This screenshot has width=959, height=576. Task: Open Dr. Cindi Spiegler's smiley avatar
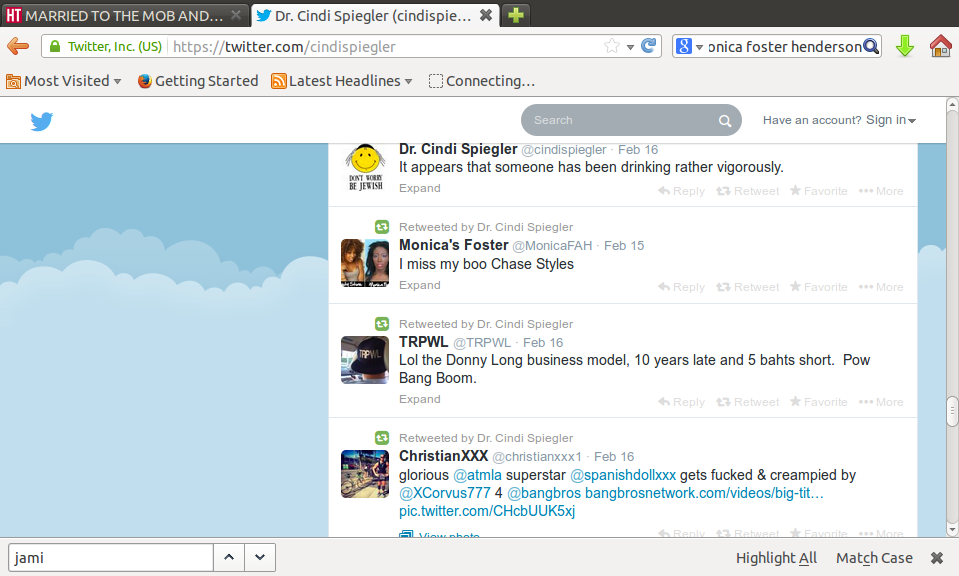point(365,167)
